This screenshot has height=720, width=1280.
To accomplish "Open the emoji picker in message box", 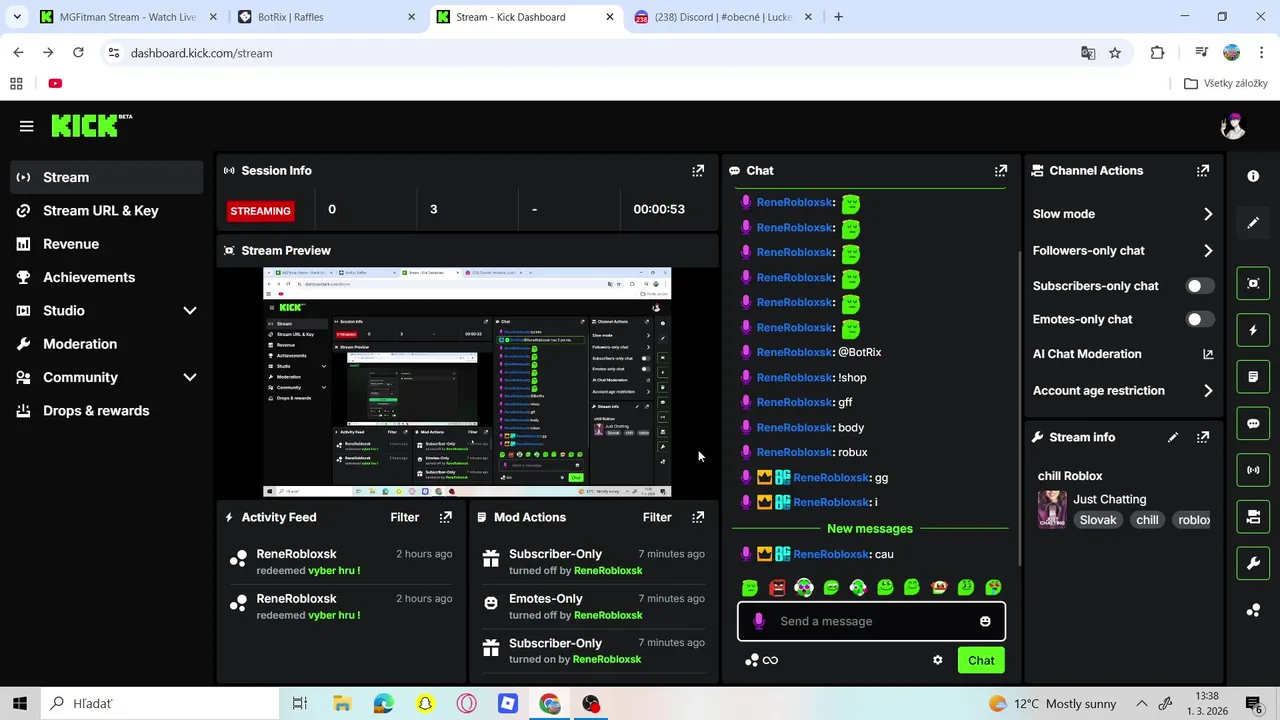I will pos(985,621).
